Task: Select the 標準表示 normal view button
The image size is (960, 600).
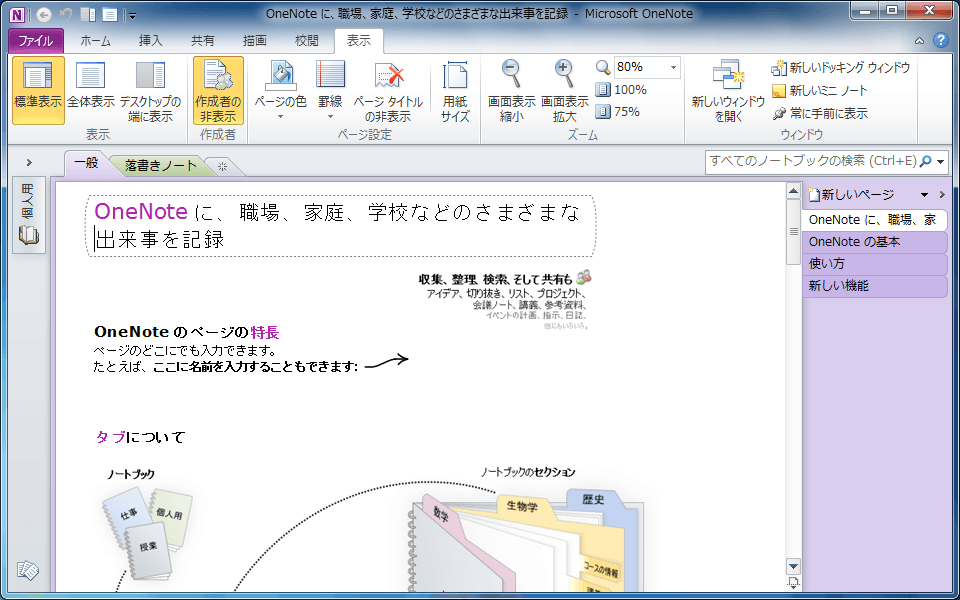Action: point(38,91)
